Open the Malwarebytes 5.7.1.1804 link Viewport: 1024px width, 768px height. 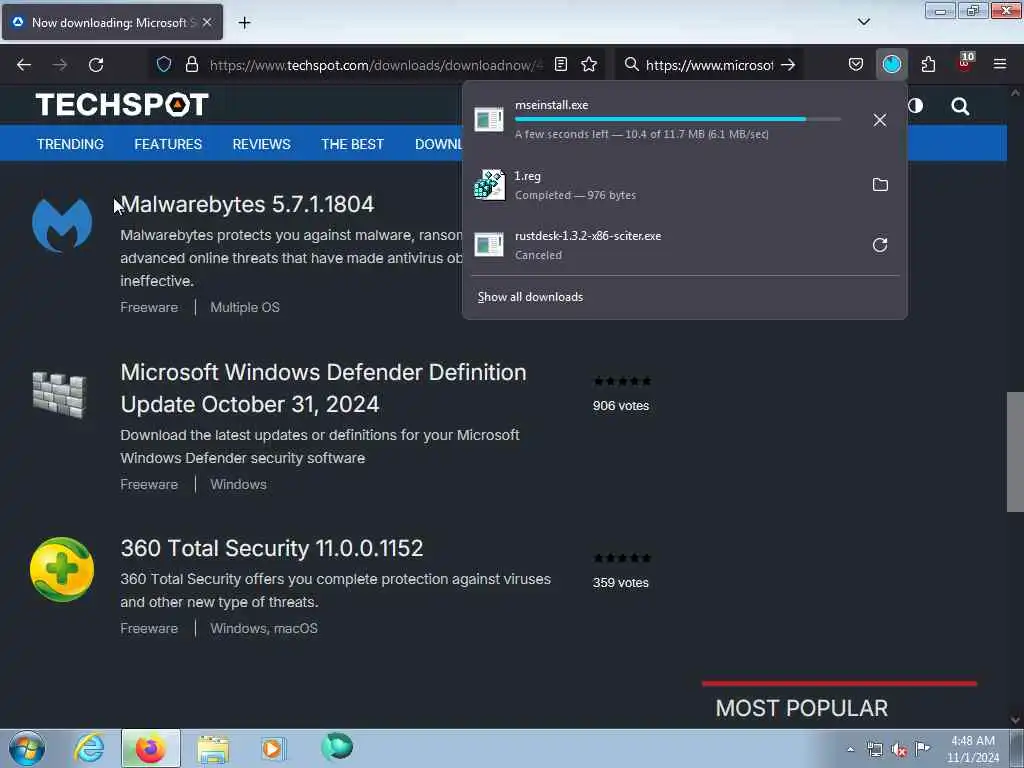click(247, 204)
